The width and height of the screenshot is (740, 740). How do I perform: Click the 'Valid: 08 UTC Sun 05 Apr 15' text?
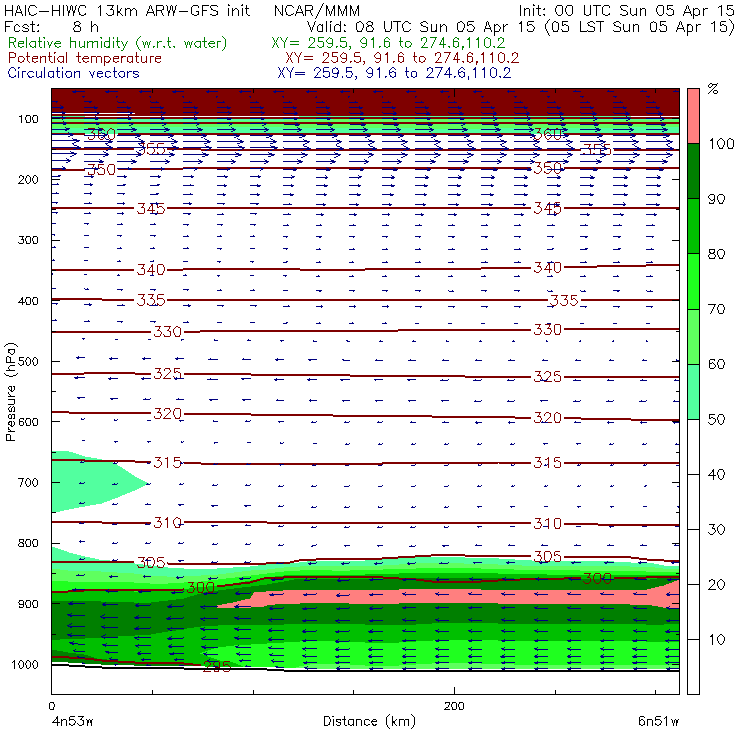pos(421,27)
